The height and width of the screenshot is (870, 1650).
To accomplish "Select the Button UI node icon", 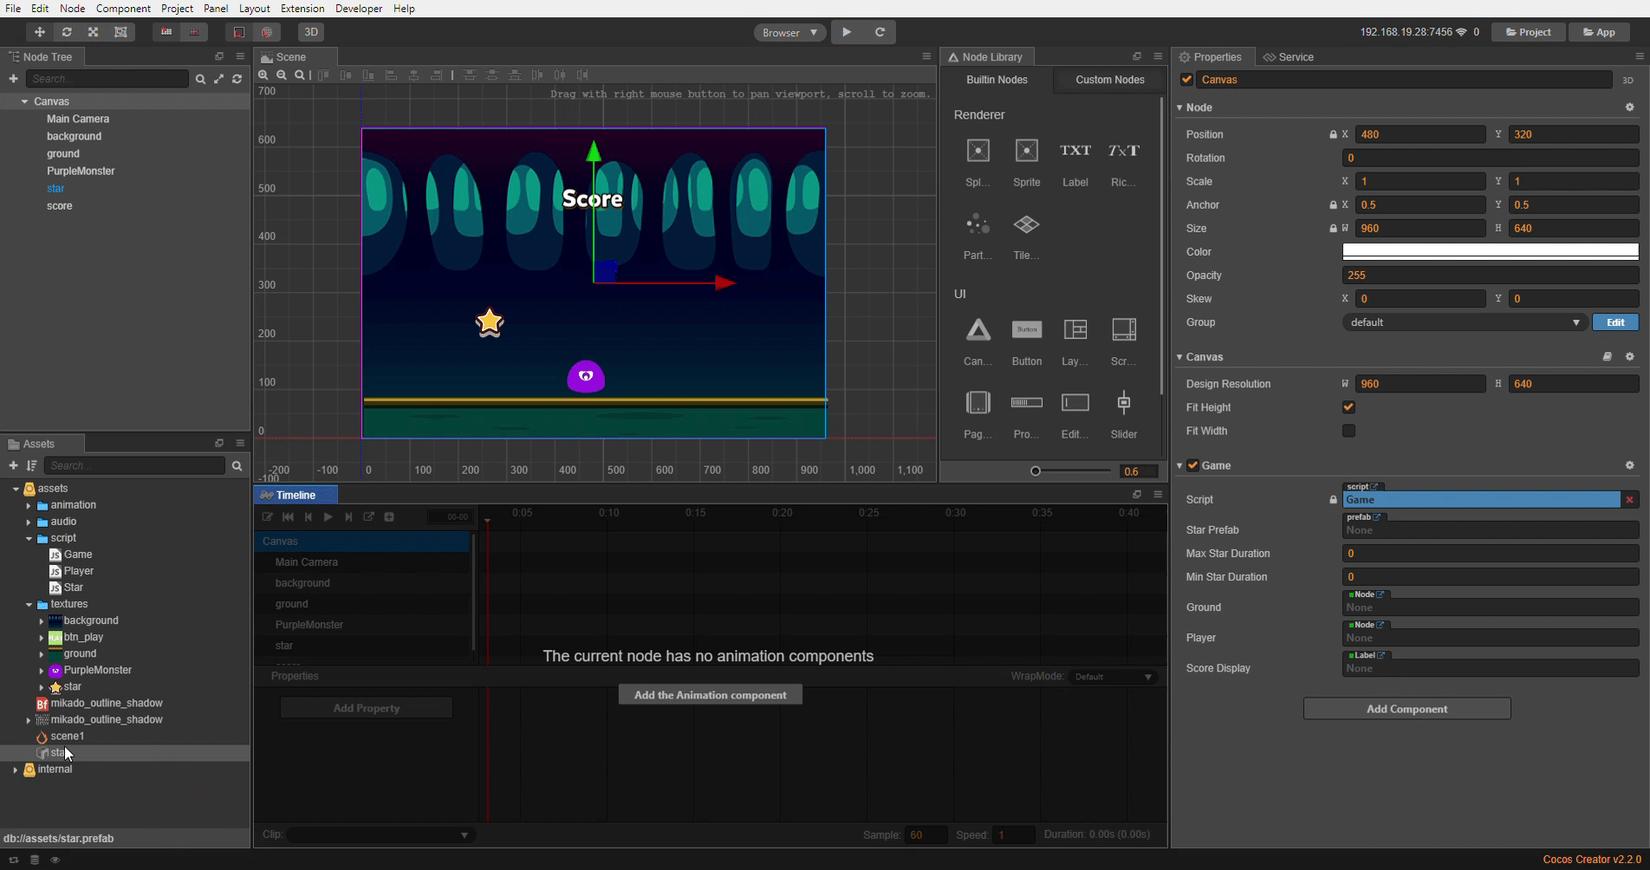I will pyautogui.click(x=1026, y=330).
